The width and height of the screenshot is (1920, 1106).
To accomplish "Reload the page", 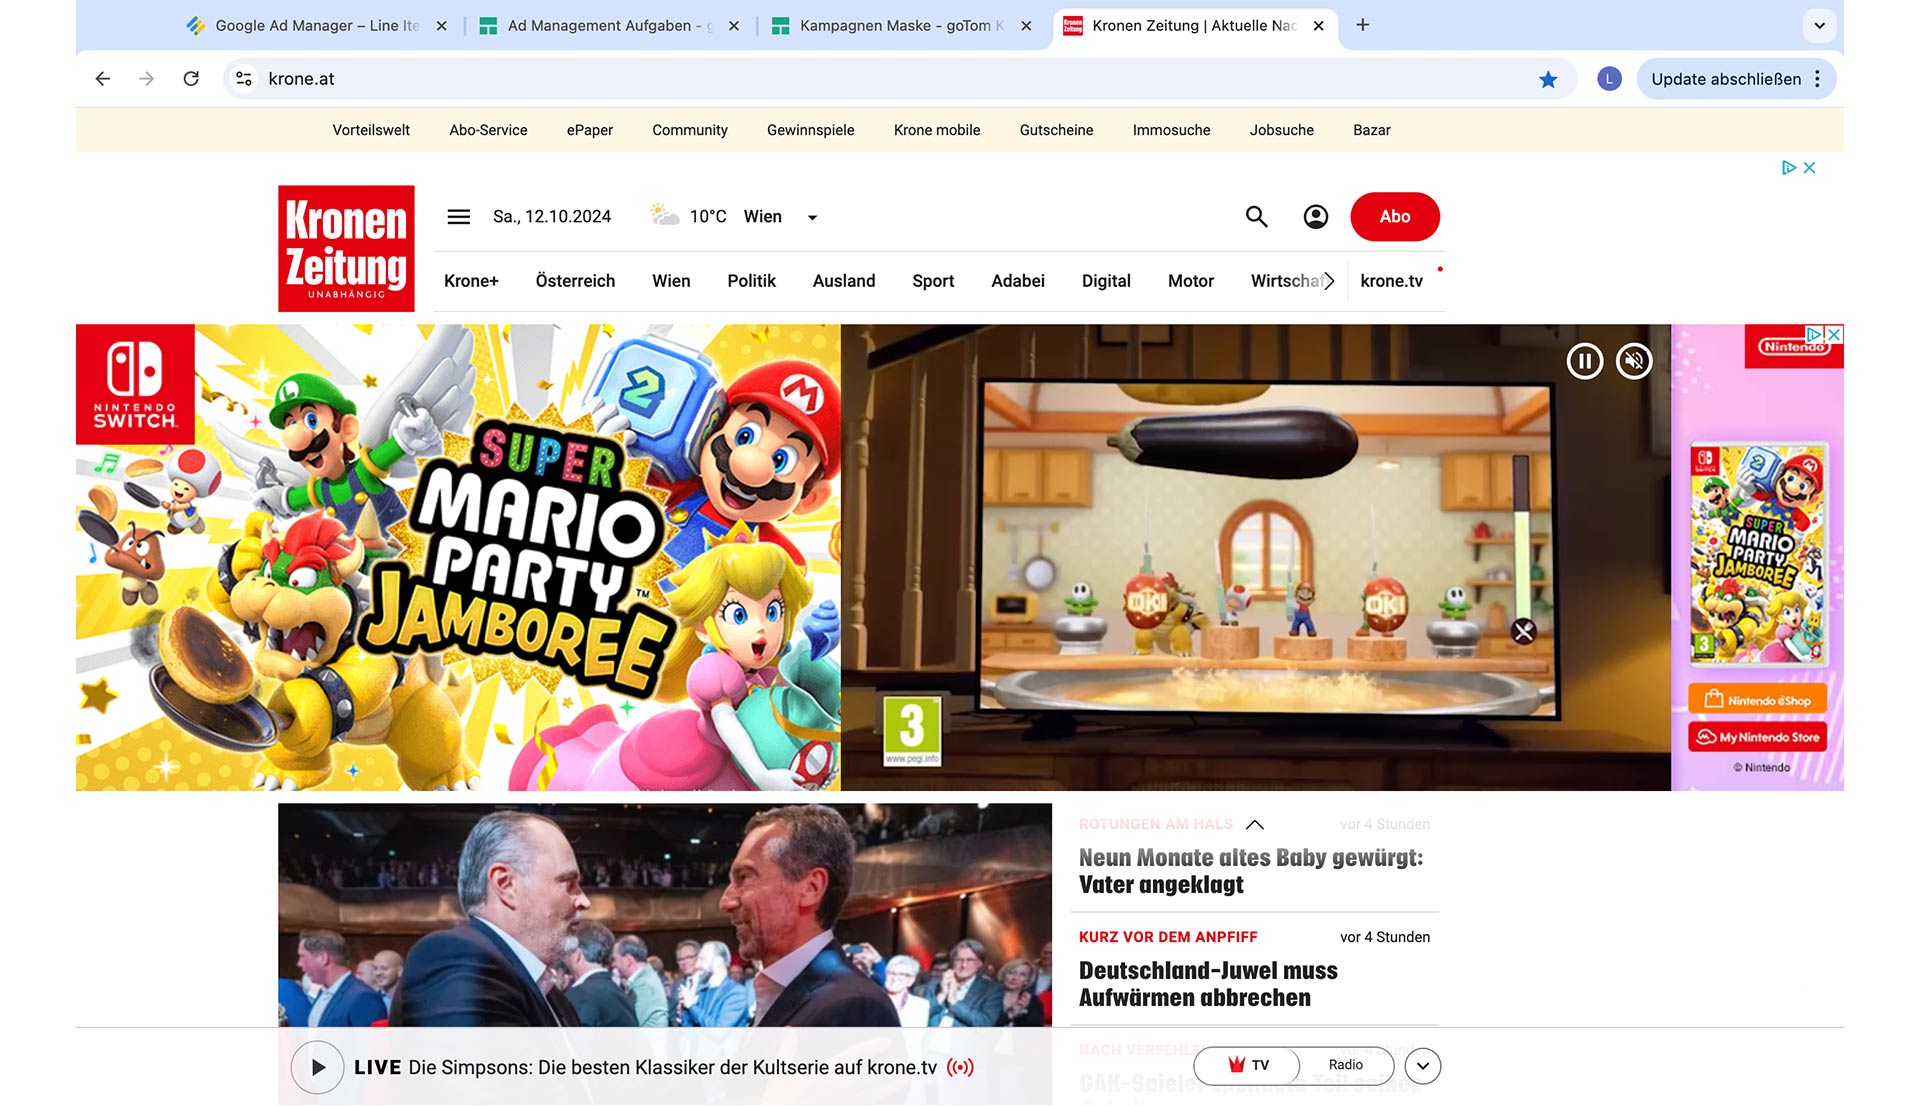I will [x=191, y=79].
